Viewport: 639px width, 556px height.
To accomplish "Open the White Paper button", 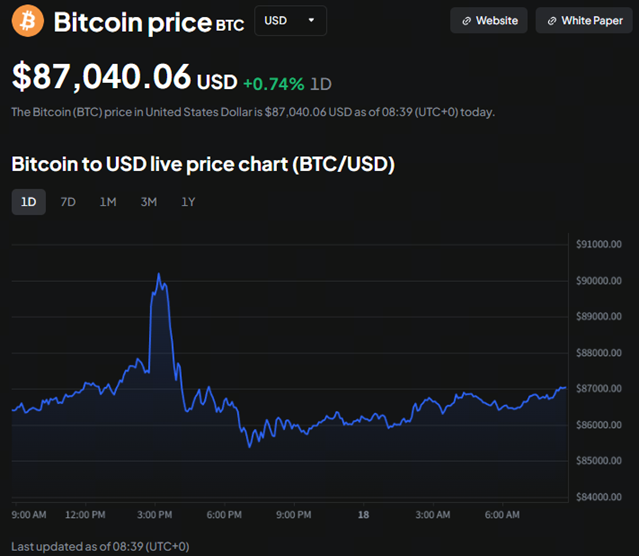I will pos(584,21).
